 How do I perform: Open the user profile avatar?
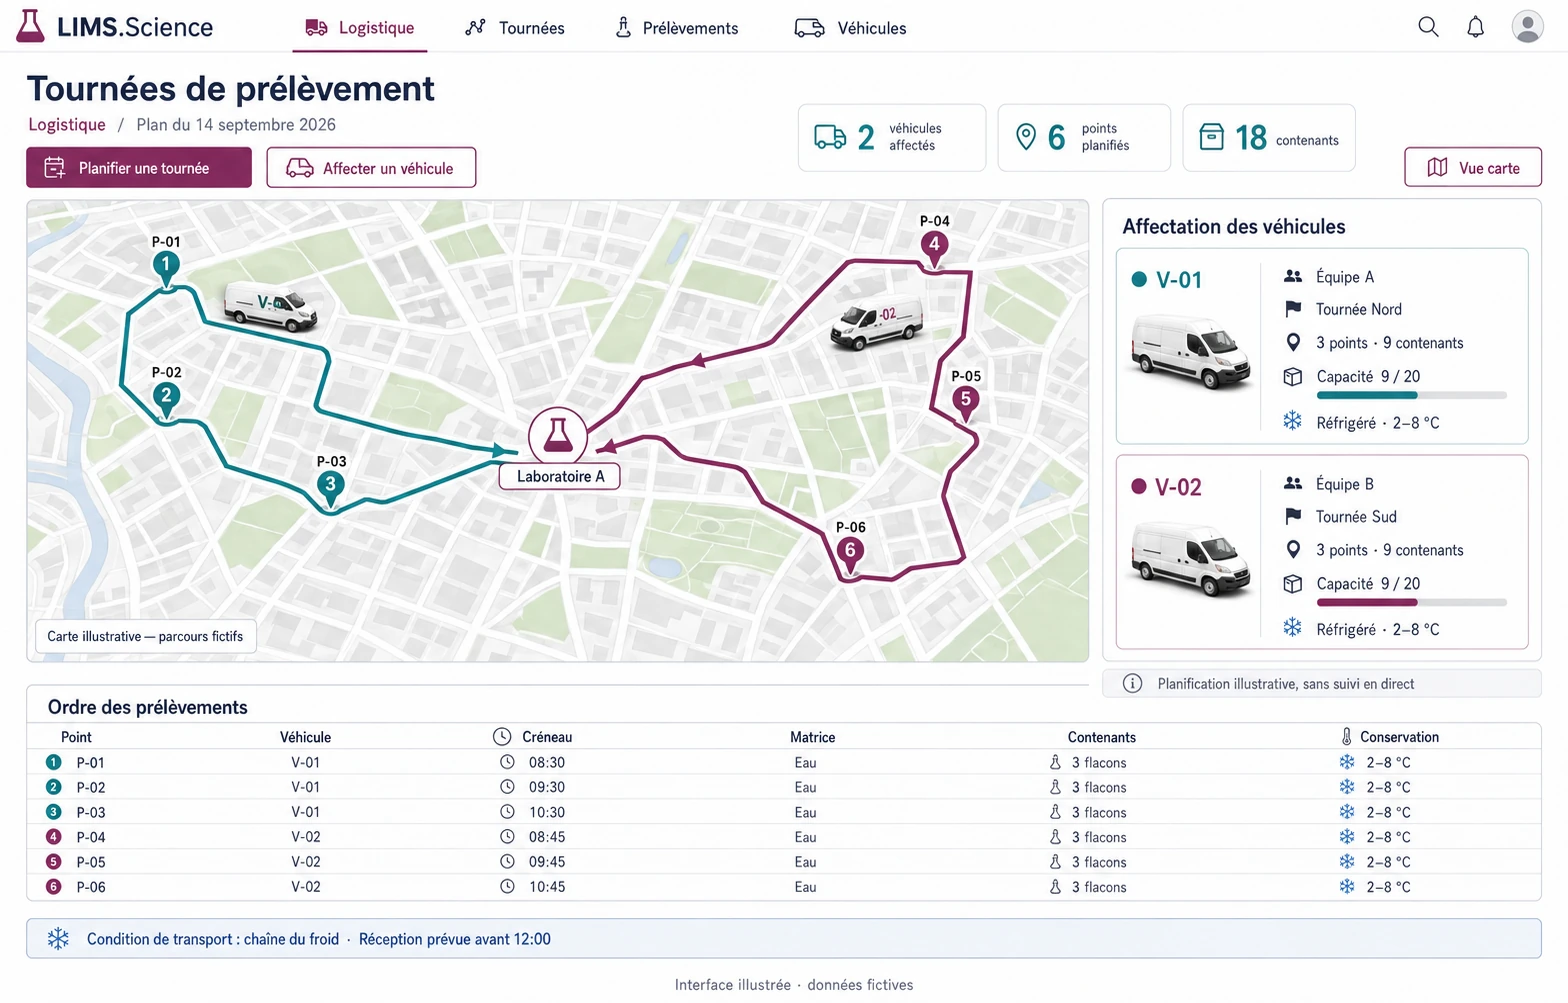1527,27
